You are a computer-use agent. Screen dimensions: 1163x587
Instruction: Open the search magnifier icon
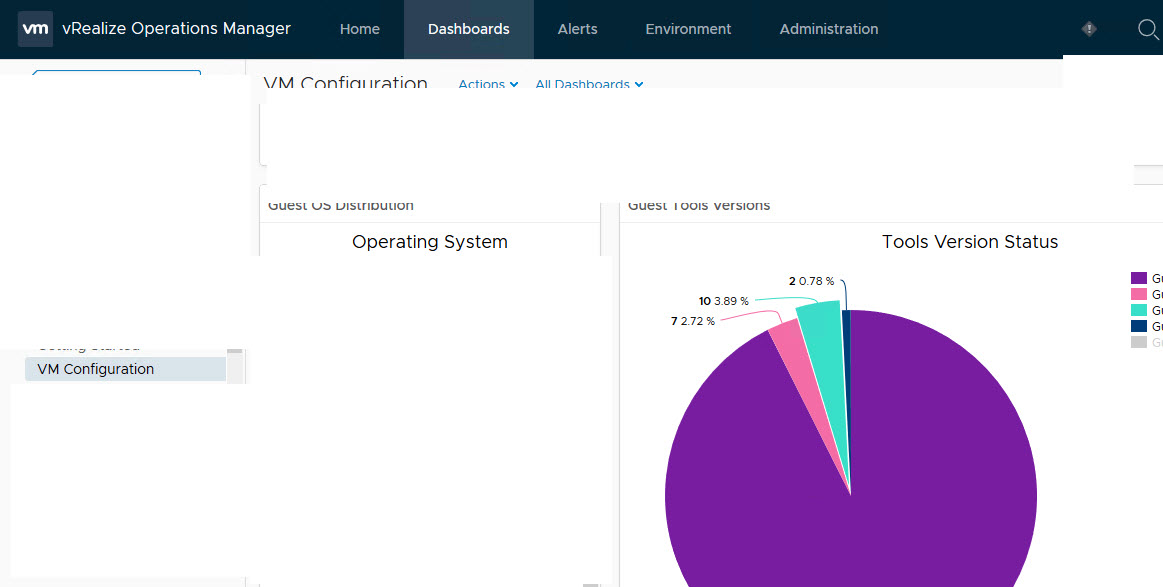pyautogui.click(x=1148, y=29)
